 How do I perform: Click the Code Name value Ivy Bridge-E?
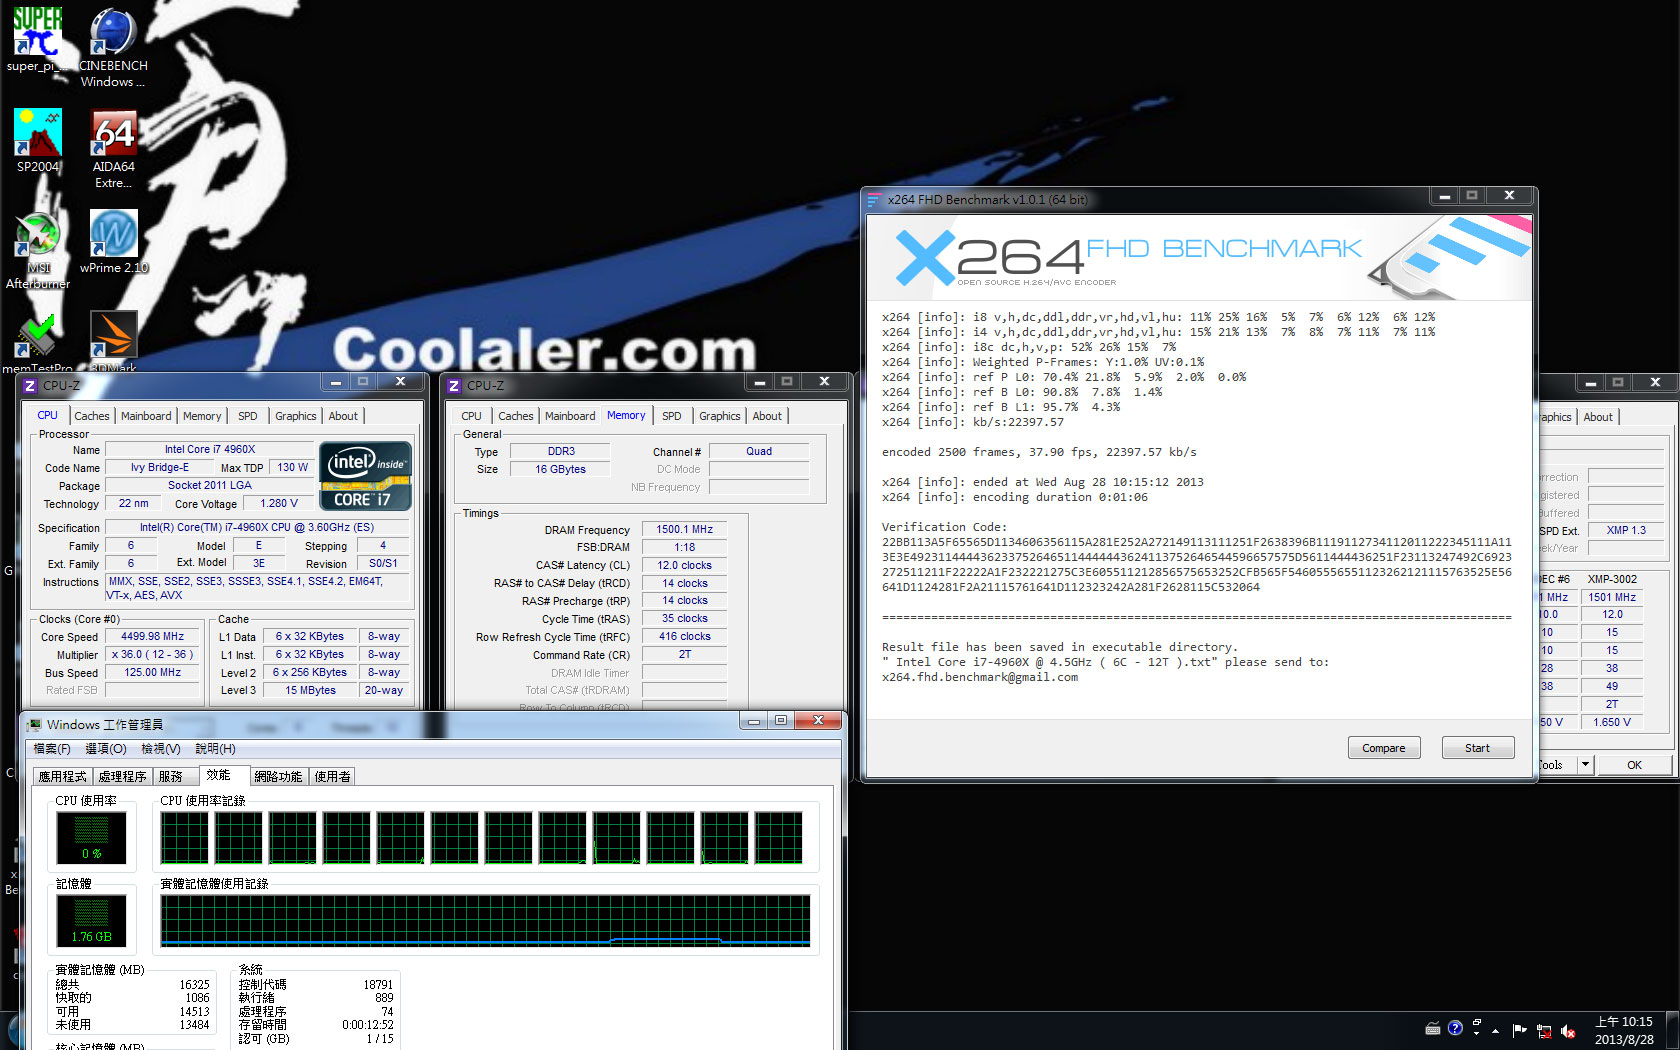click(x=160, y=468)
